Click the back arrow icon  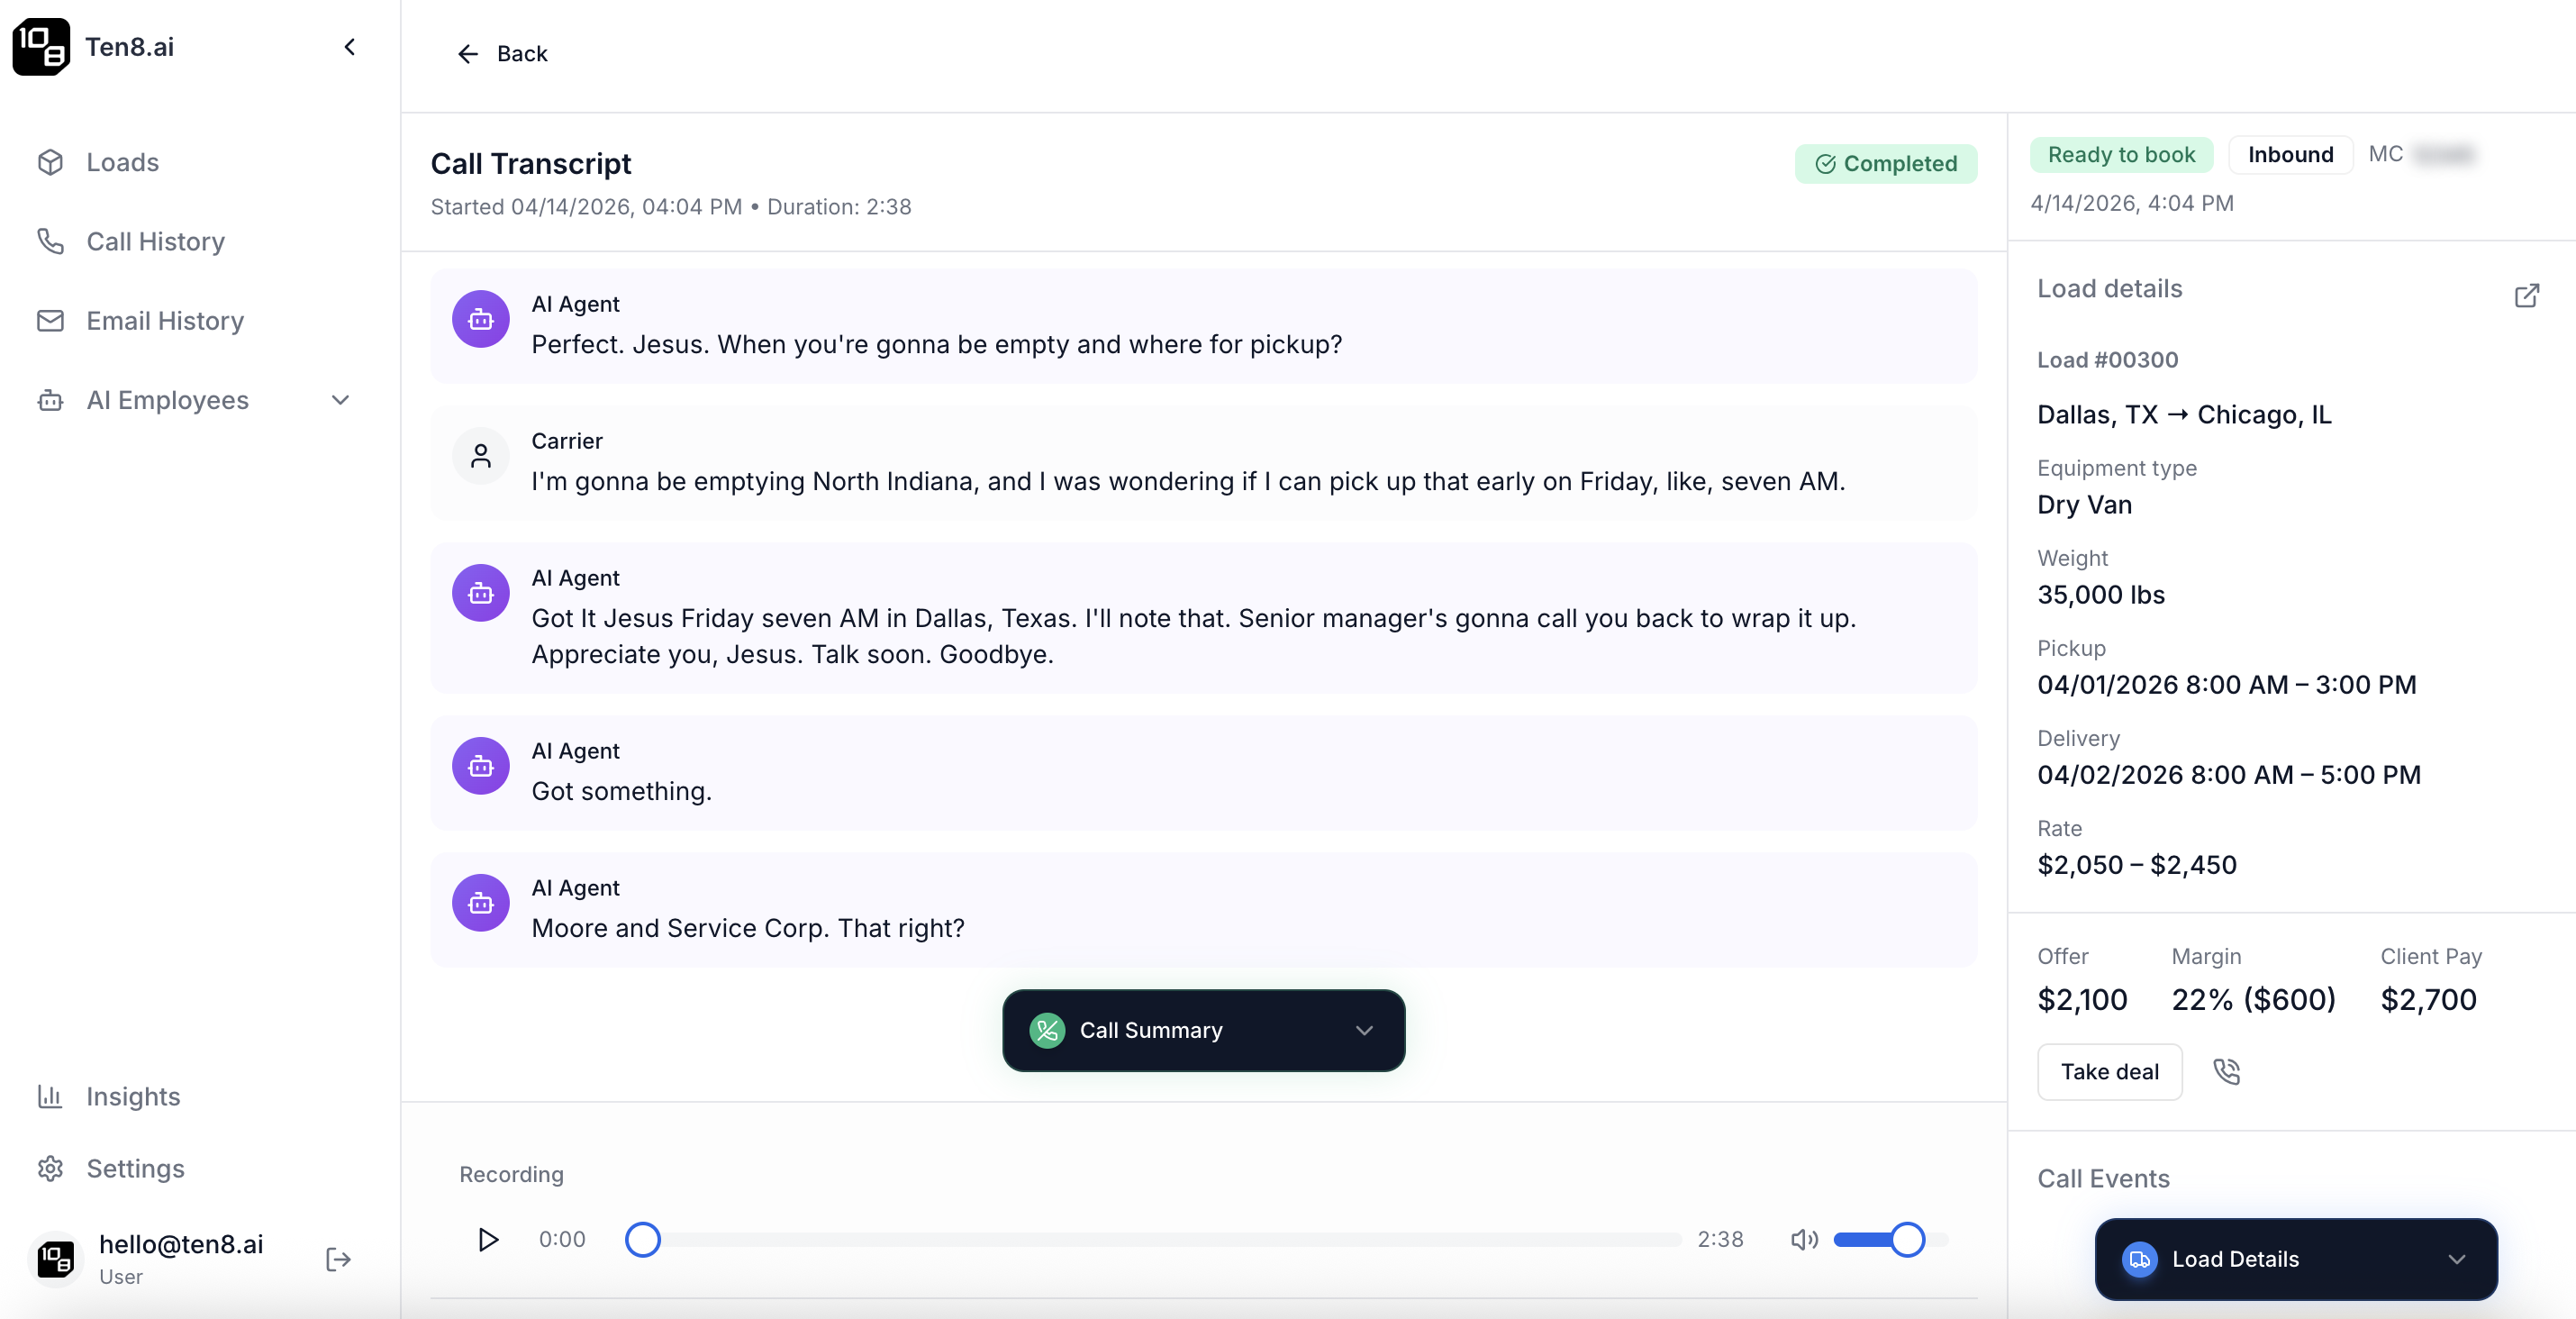point(468,54)
